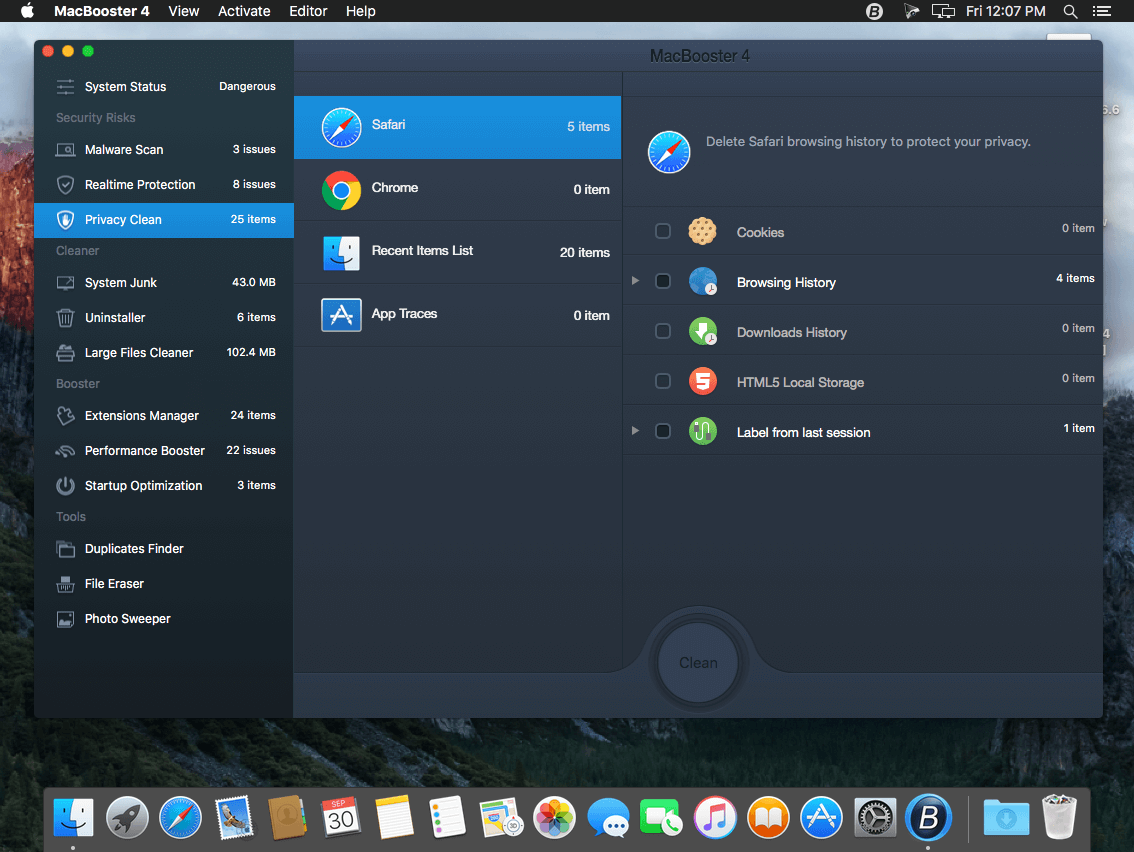Click the Finder face icon for Recent Items
Viewport: 1134px width, 852px height.
point(341,253)
